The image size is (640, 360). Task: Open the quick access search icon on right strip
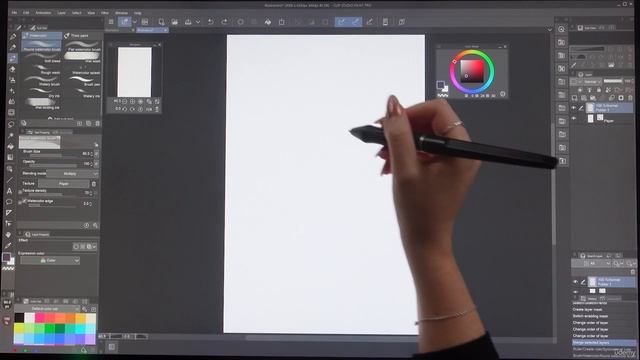click(x=562, y=29)
